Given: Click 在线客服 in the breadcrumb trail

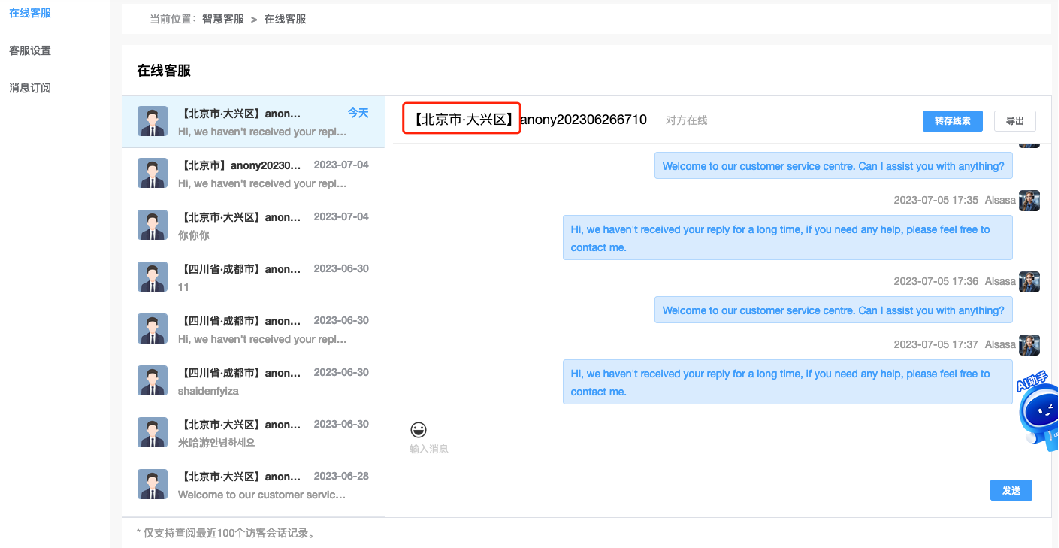Looking at the screenshot, I should [285, 19].
